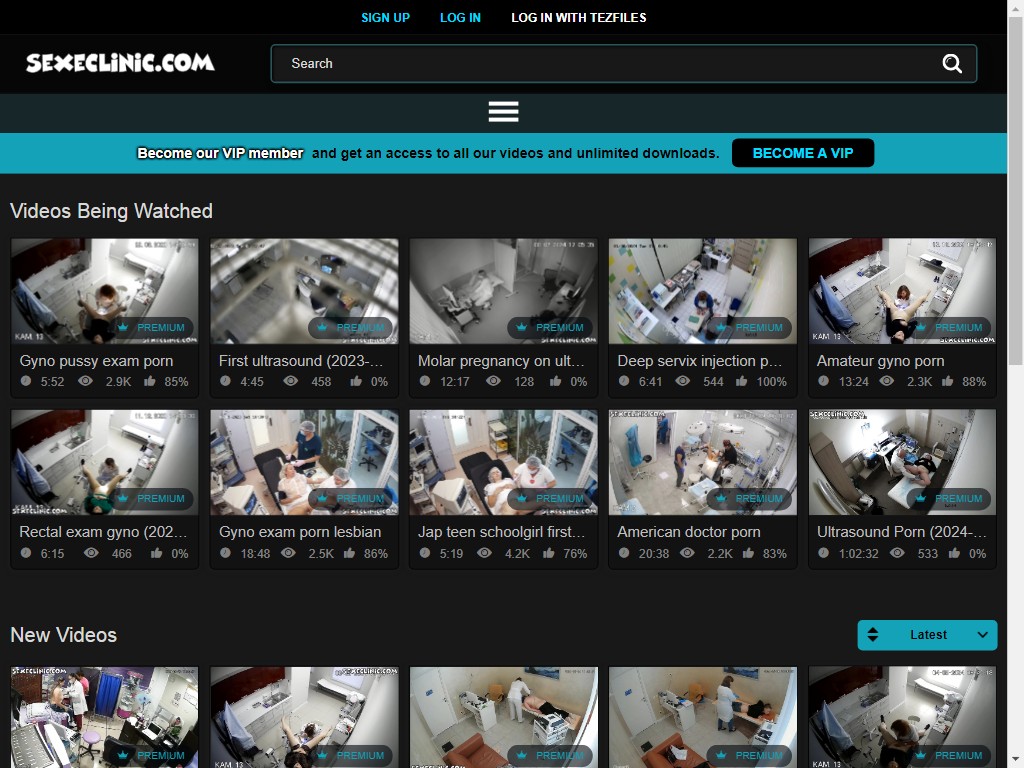Choose LOG IN WITH TEZFILES
Screen dimensions: 1024x768
[x=579, y=18]
